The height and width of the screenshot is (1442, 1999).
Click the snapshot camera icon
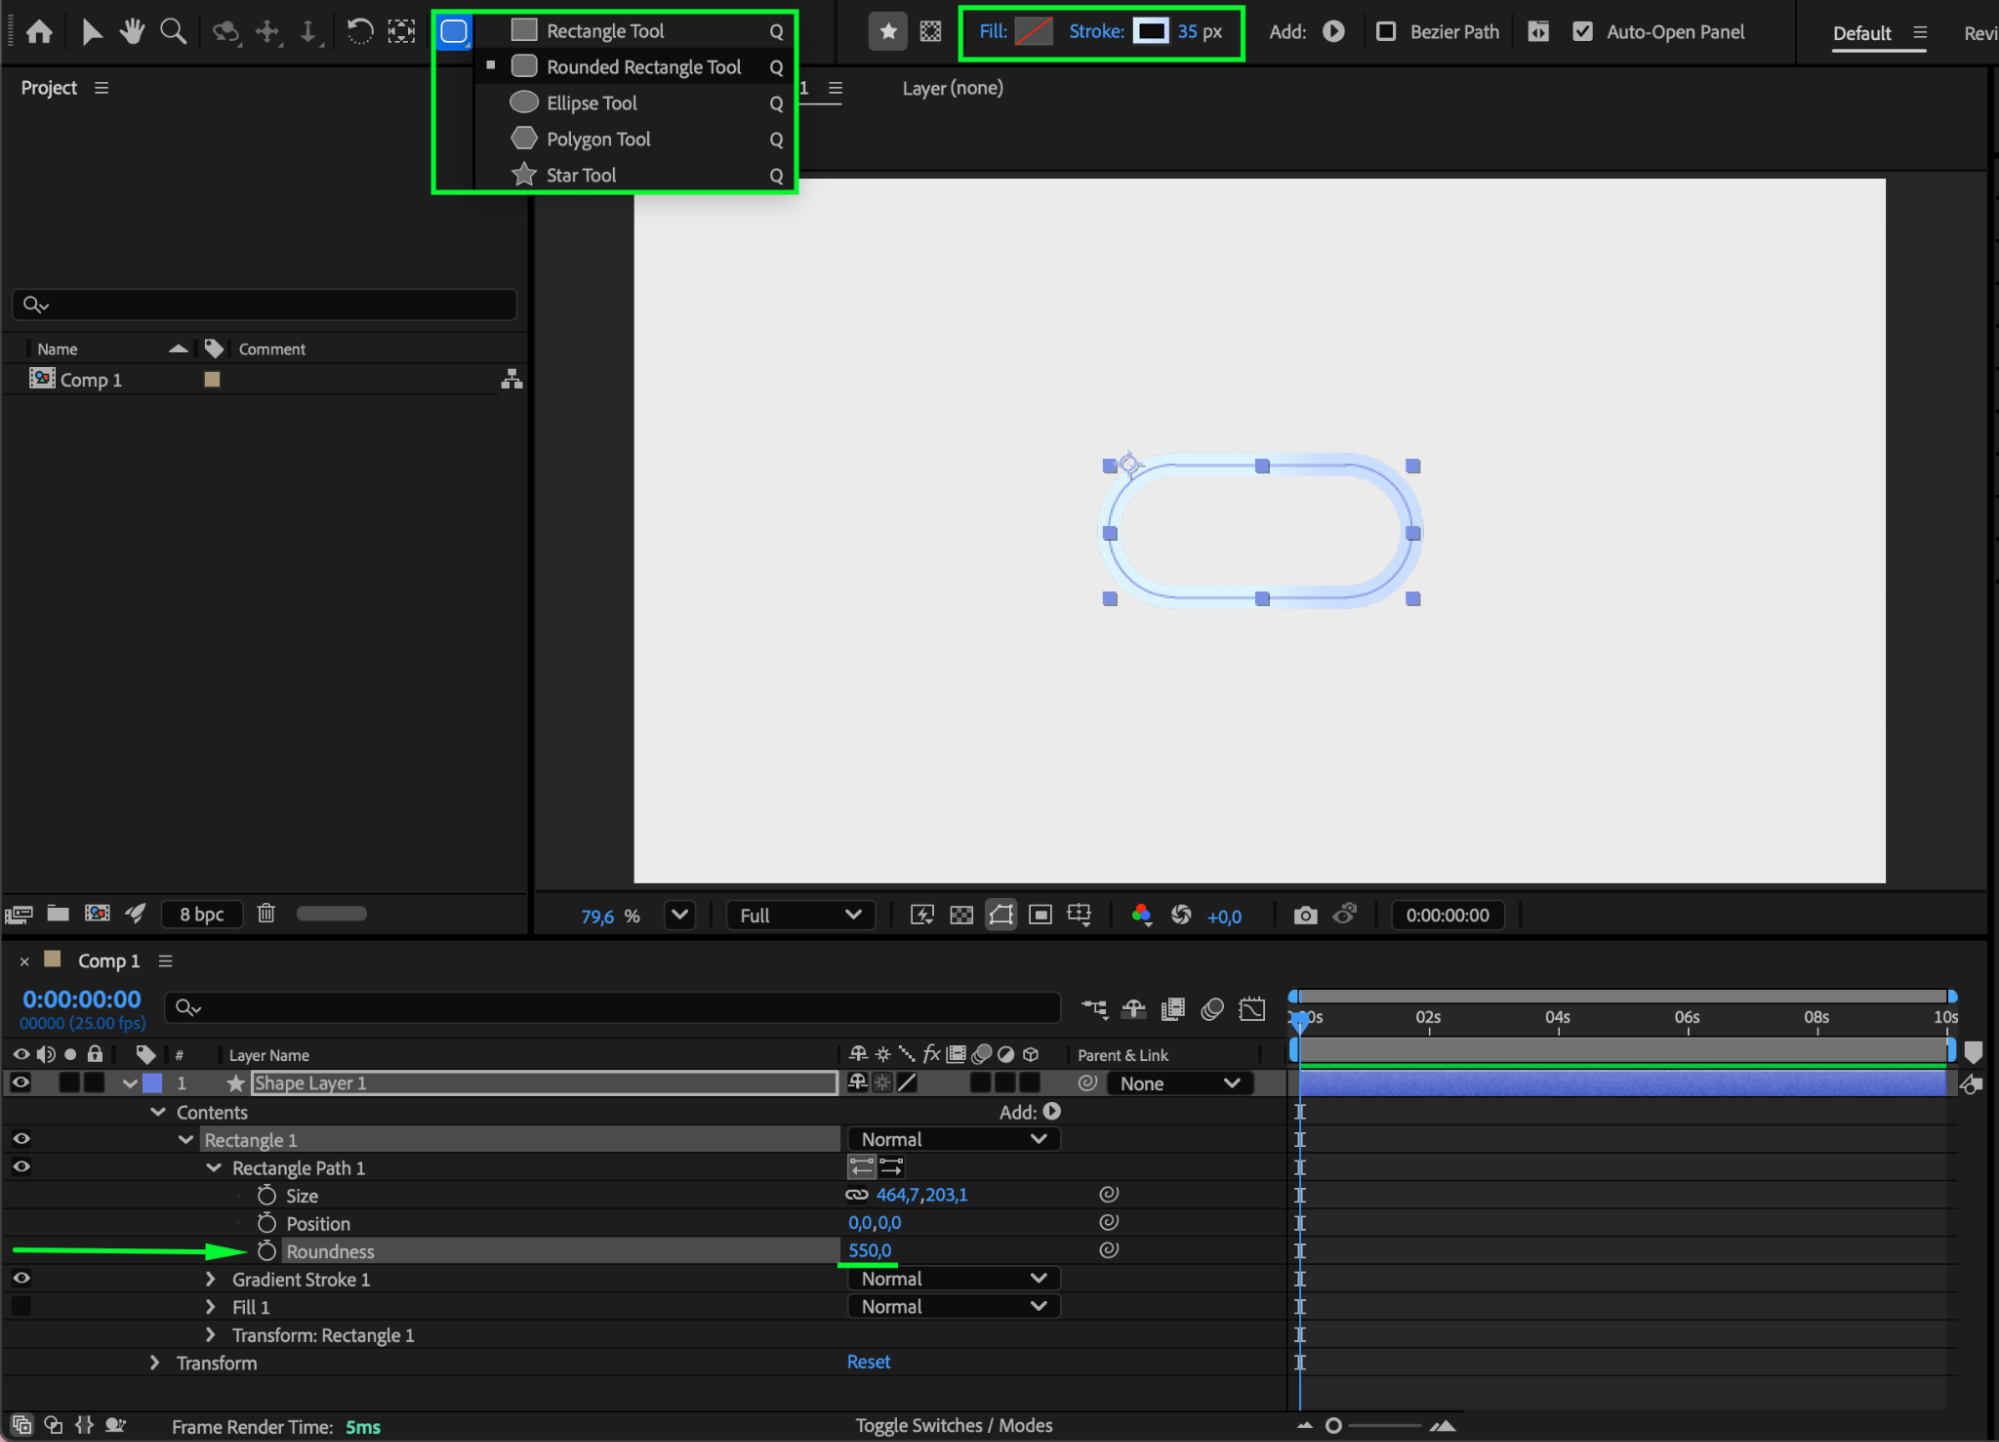pos(1304,915)
